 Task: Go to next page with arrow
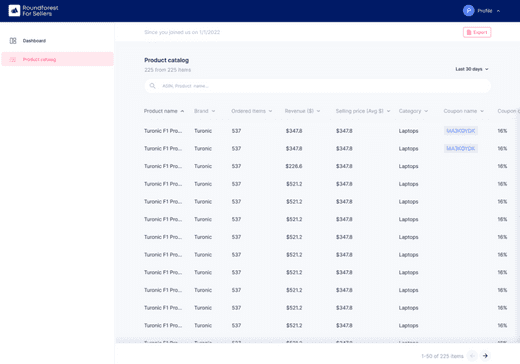485,356
